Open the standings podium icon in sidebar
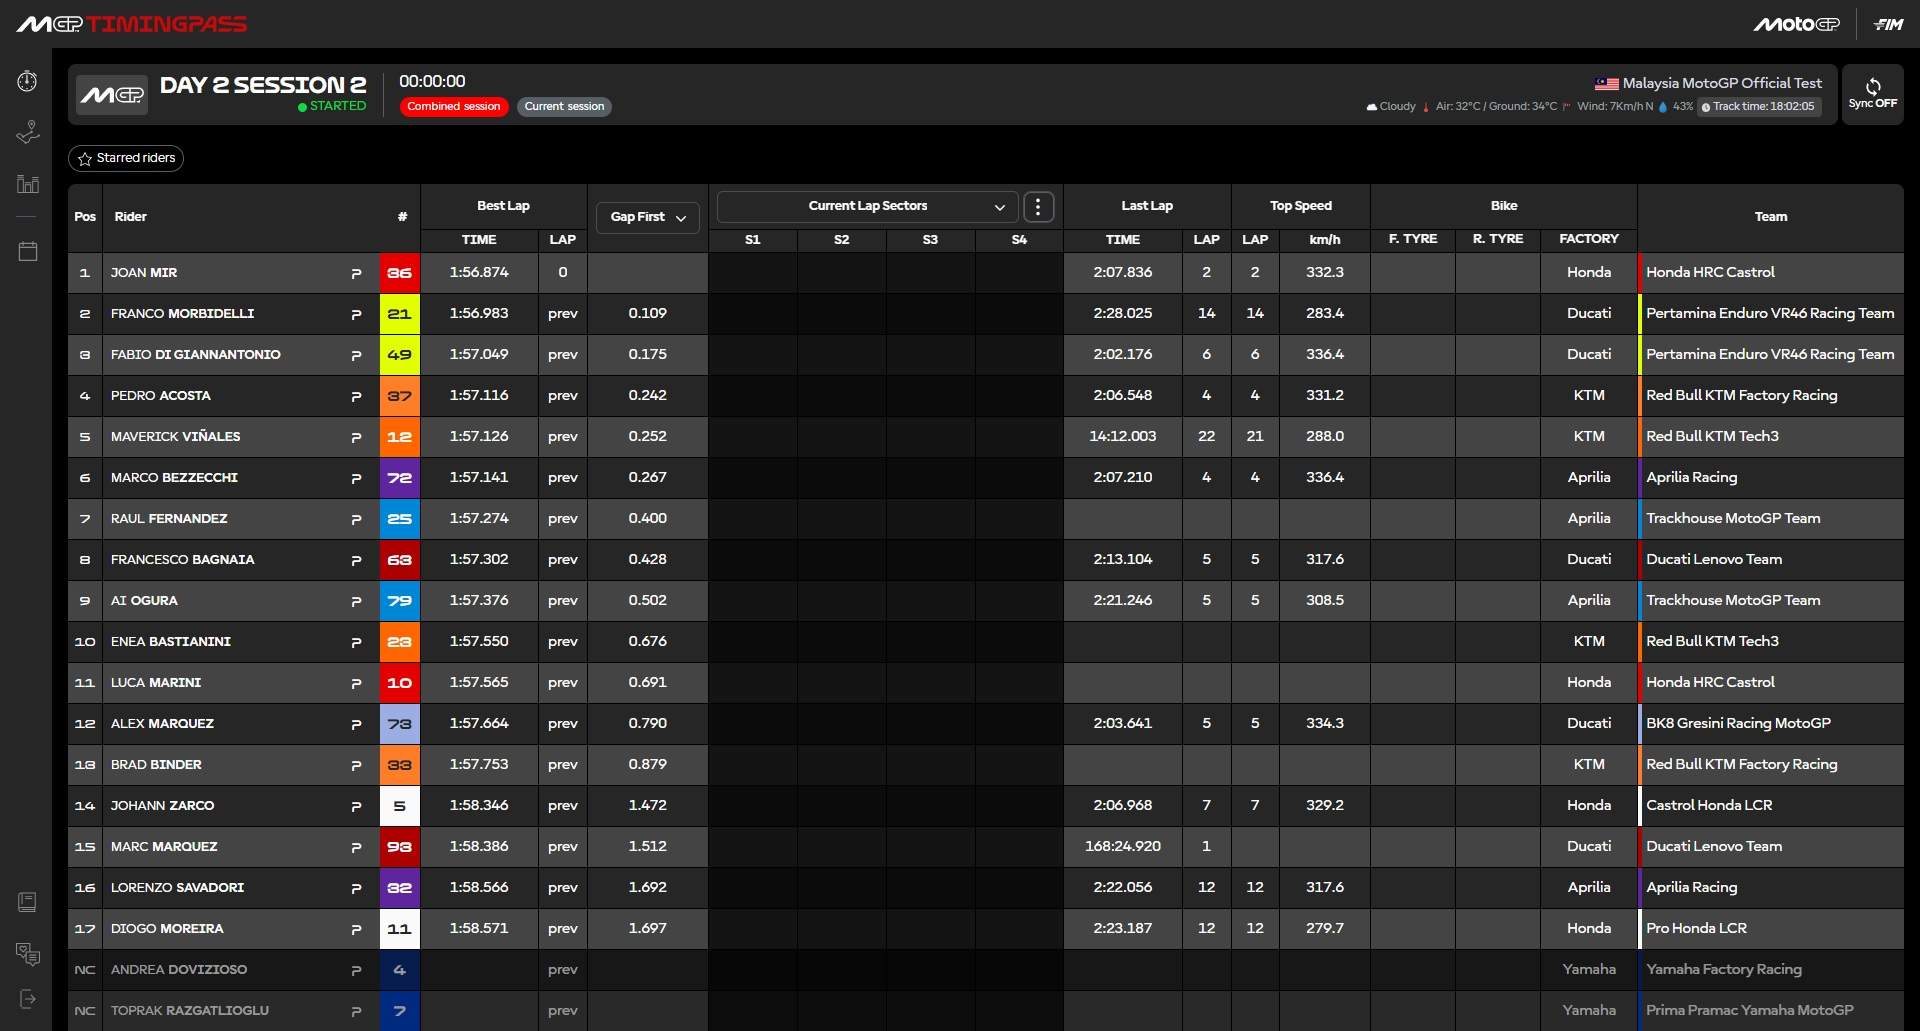Viewport: 1920px width, 1031px height. (27, 184)
